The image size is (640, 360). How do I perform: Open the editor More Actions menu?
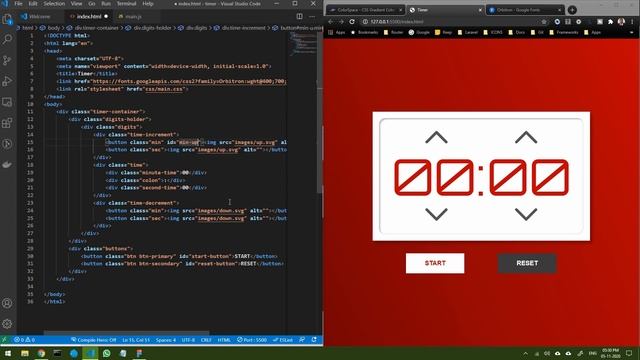pos(312,16)
